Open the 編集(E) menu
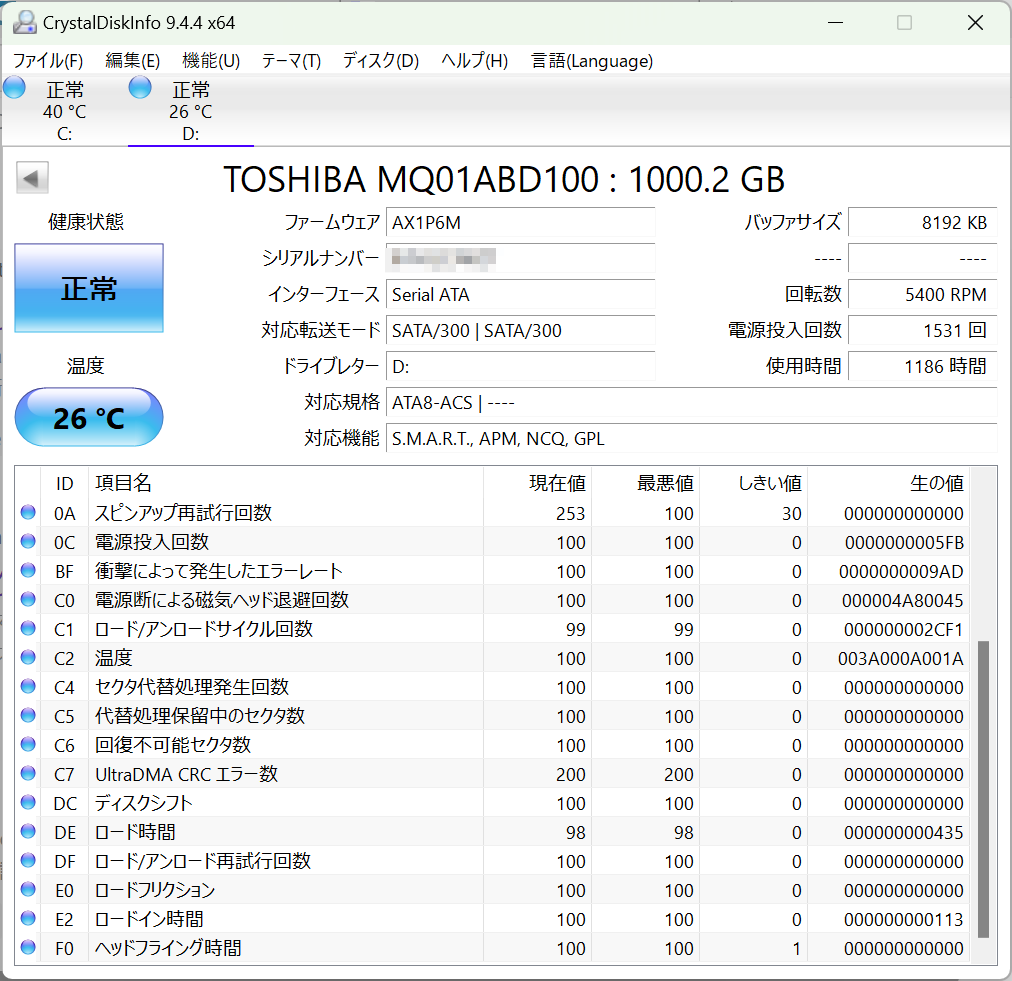The width and height of the screenshot is (1012, 981). pos(132,61)
